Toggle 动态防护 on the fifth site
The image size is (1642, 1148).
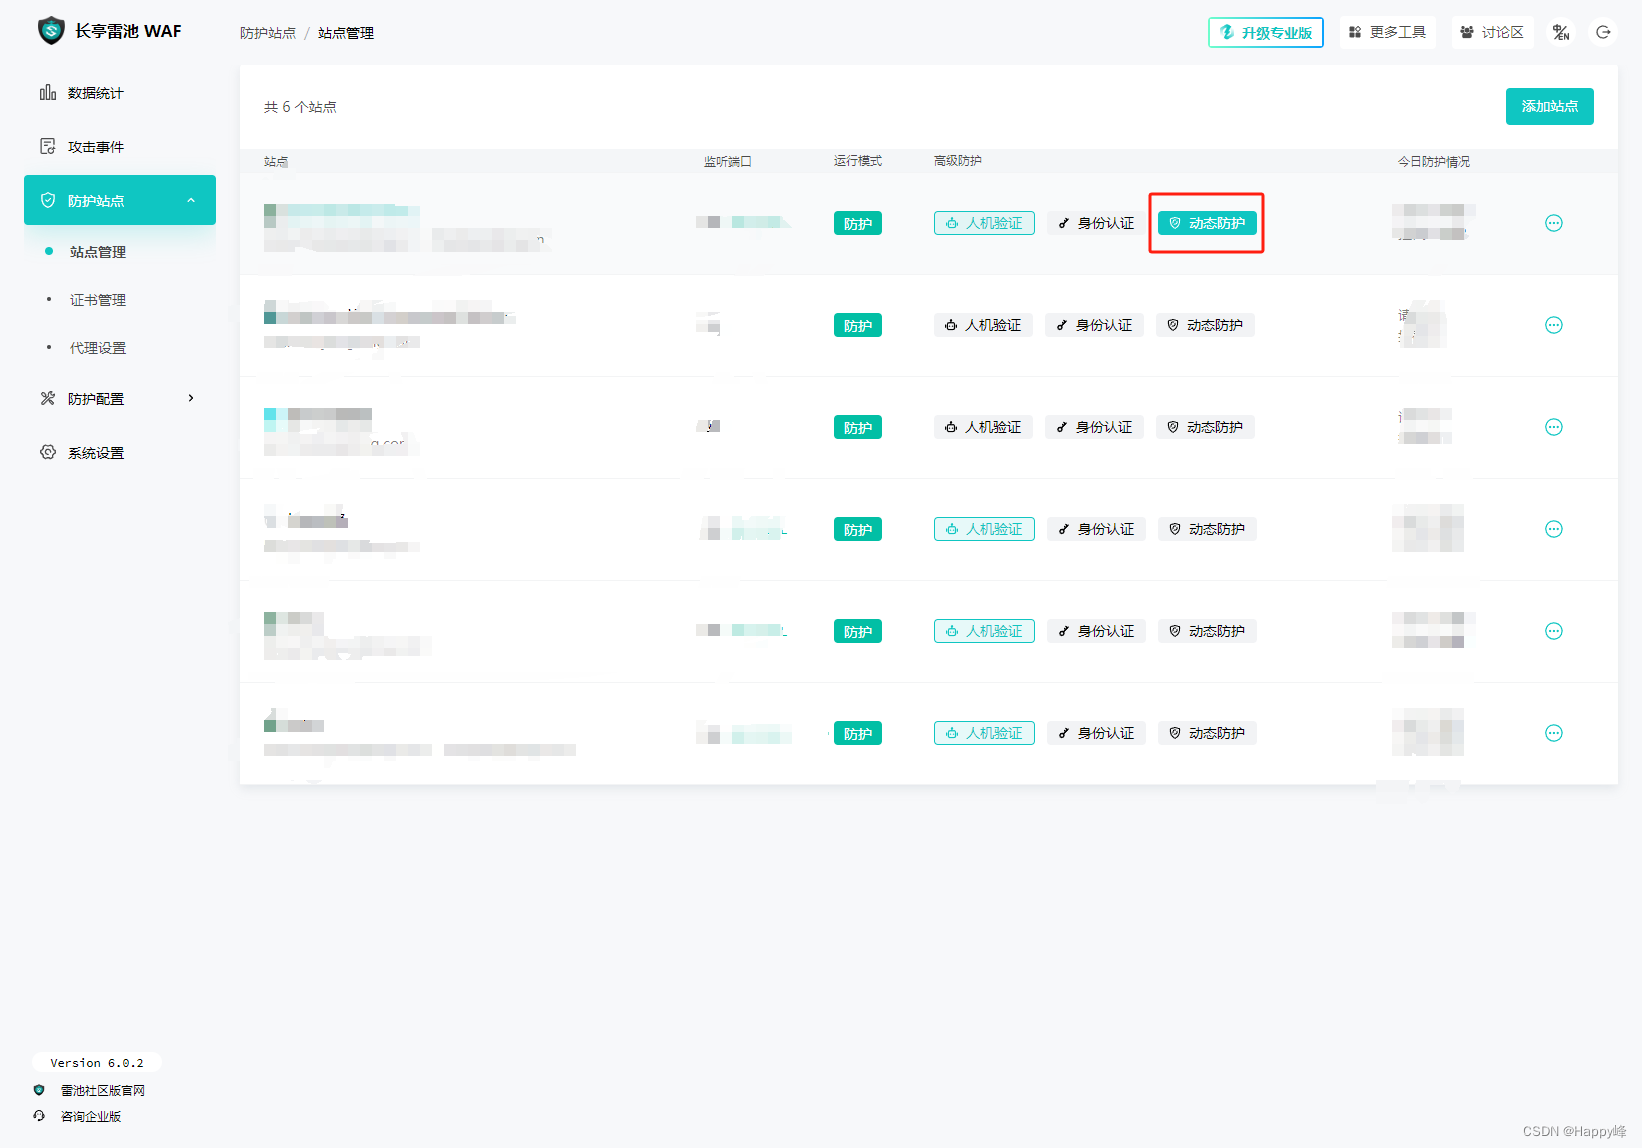[x=1207, y=631]
